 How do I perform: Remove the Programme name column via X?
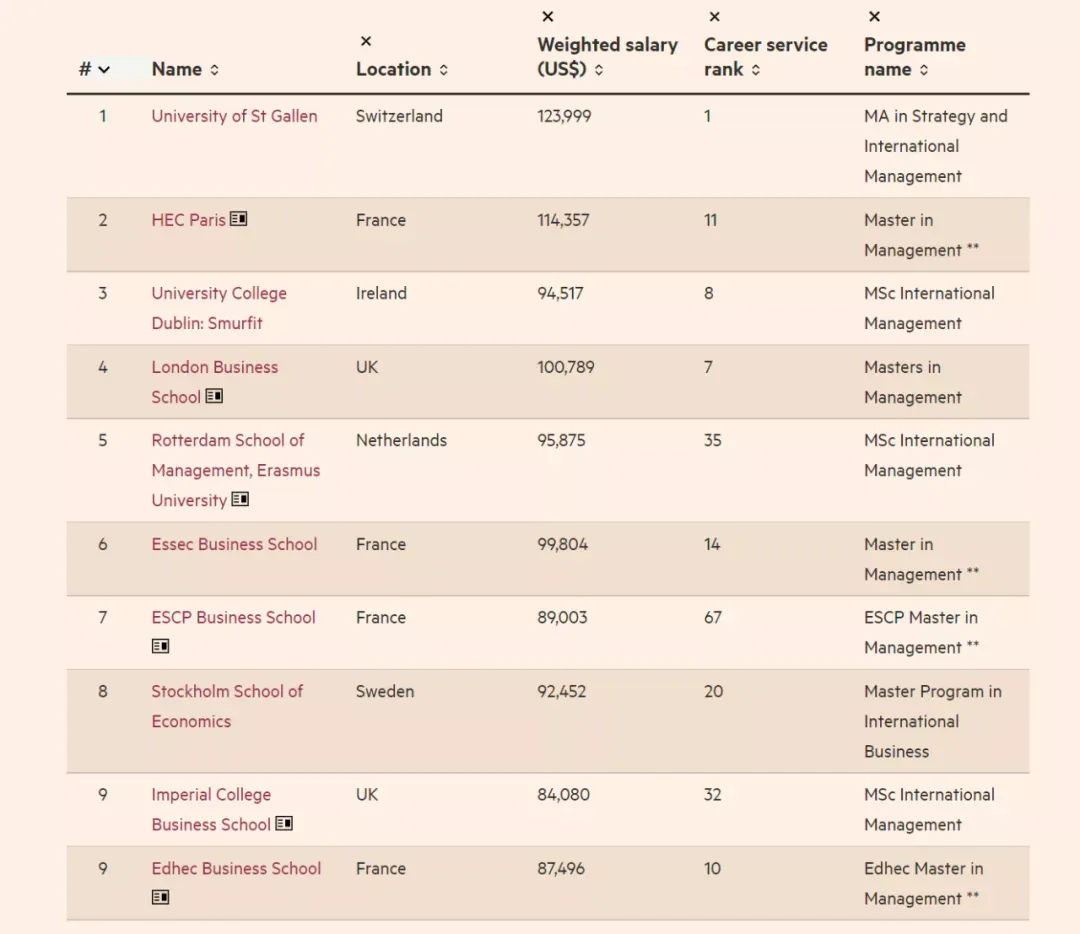click(874, 17)
